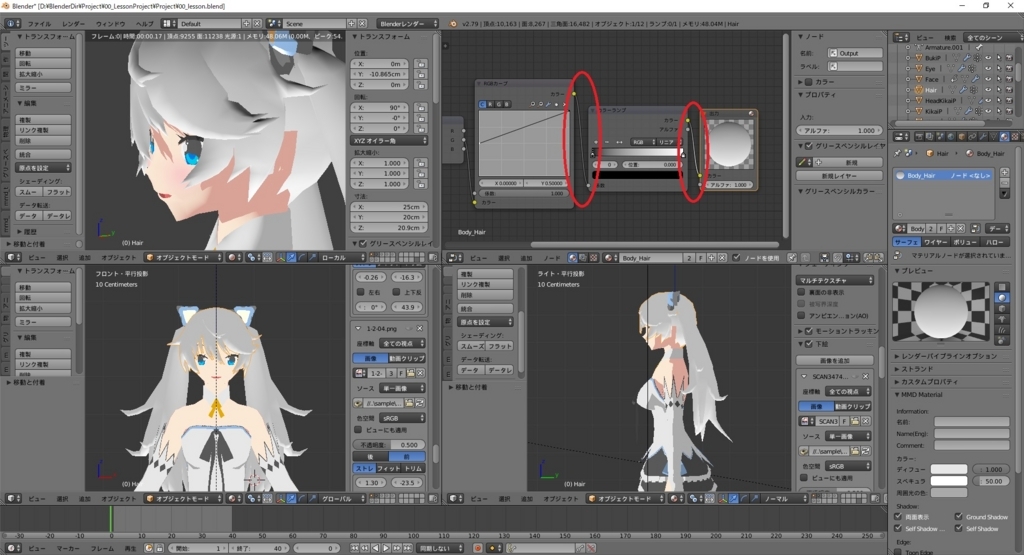Open the render tab in properties editor

coord(920,136)
